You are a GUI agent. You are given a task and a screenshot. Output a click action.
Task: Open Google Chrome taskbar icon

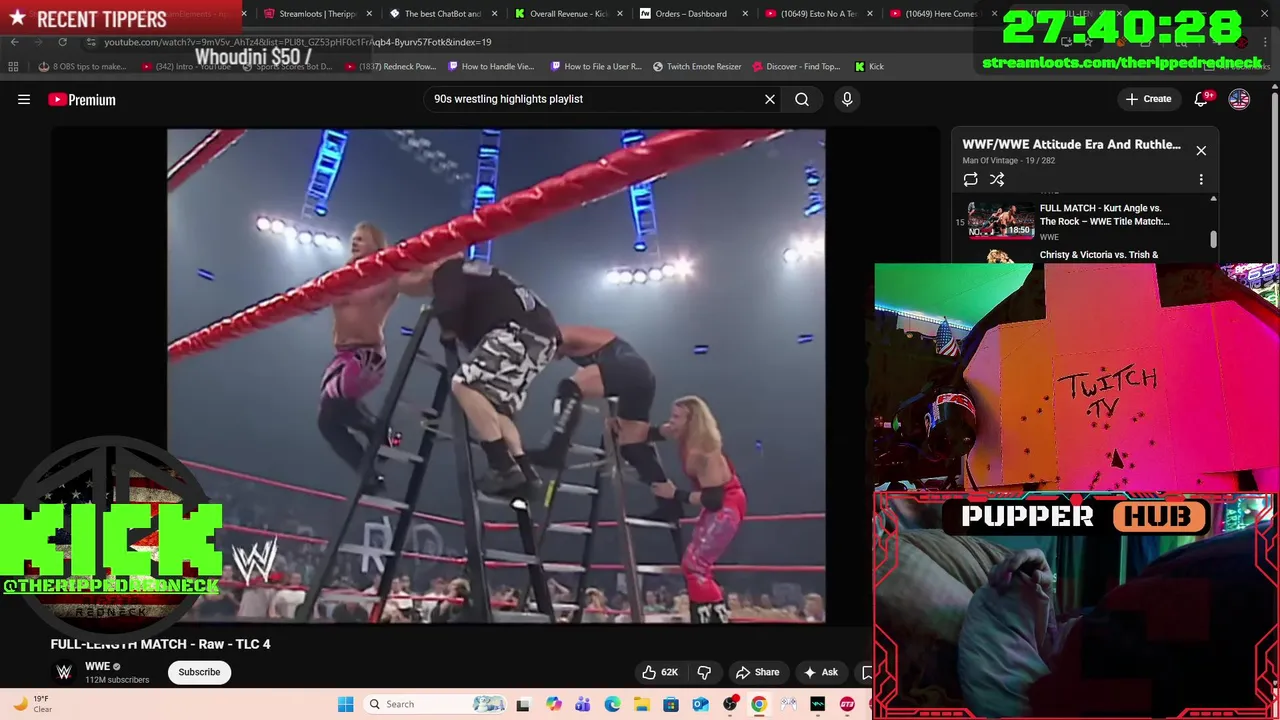coord(759,704)
